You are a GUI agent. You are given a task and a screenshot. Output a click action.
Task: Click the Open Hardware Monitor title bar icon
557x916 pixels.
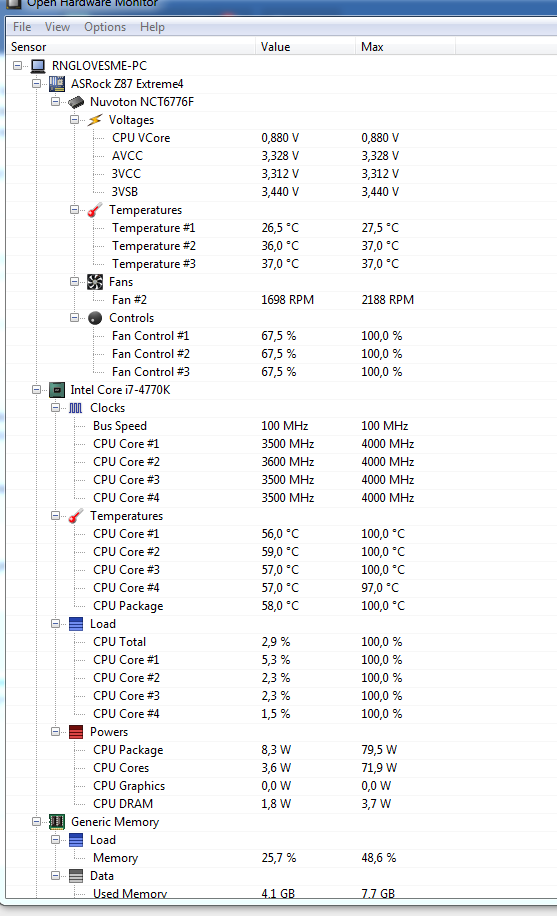(13, 4)
